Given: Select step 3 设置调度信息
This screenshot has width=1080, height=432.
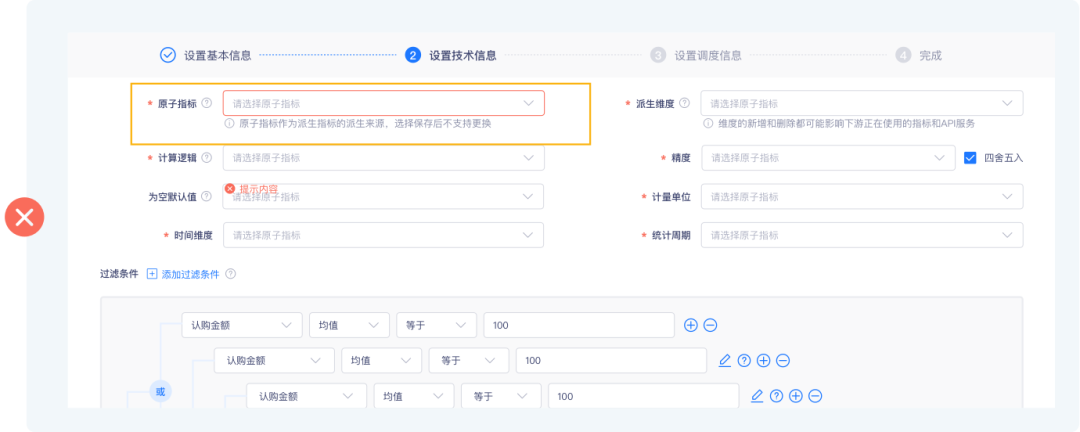Looking at the screenshot, I should (x=696, y=56).
